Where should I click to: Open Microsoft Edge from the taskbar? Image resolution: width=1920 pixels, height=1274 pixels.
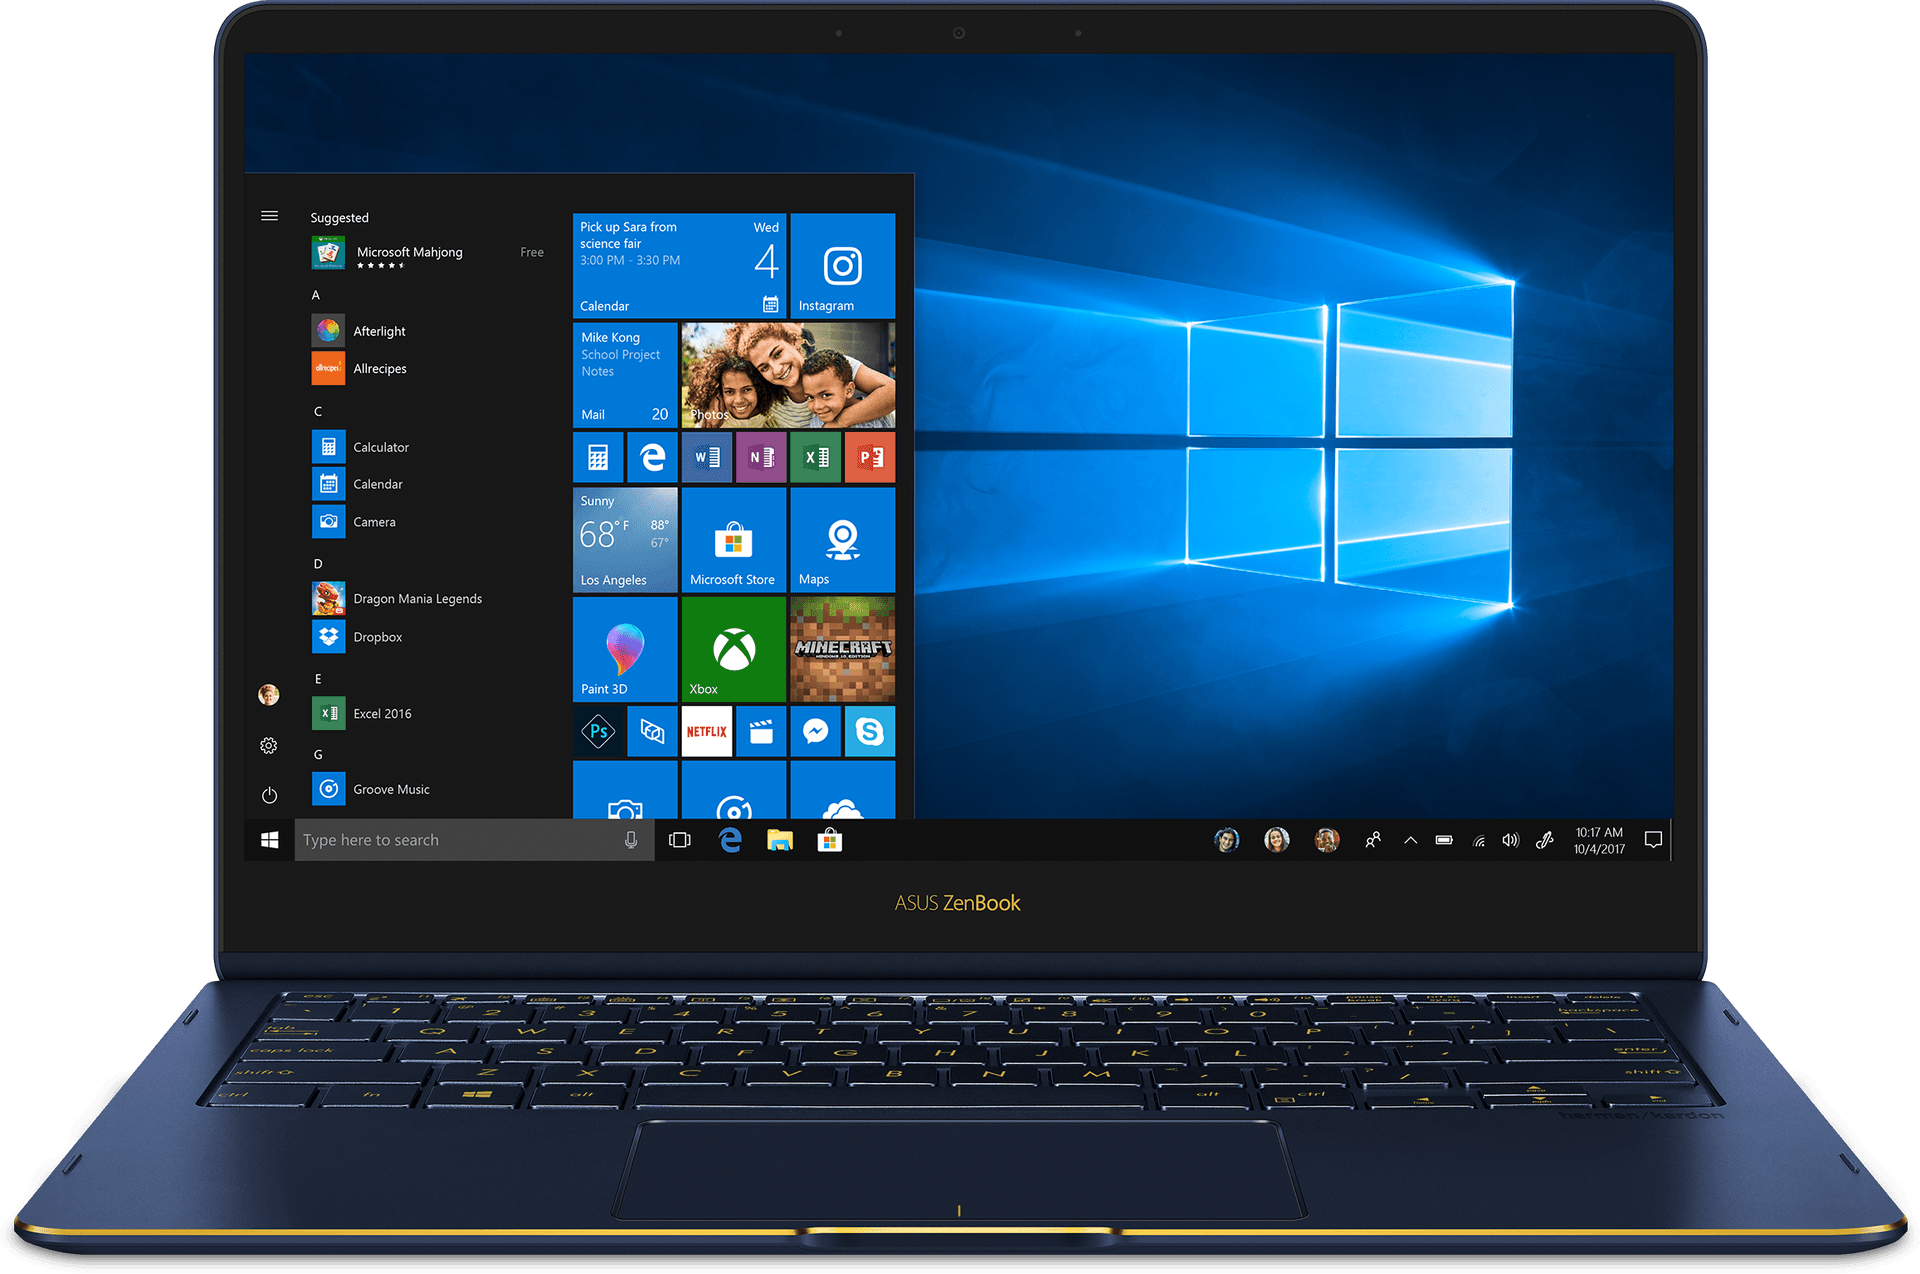coord(730,840)
